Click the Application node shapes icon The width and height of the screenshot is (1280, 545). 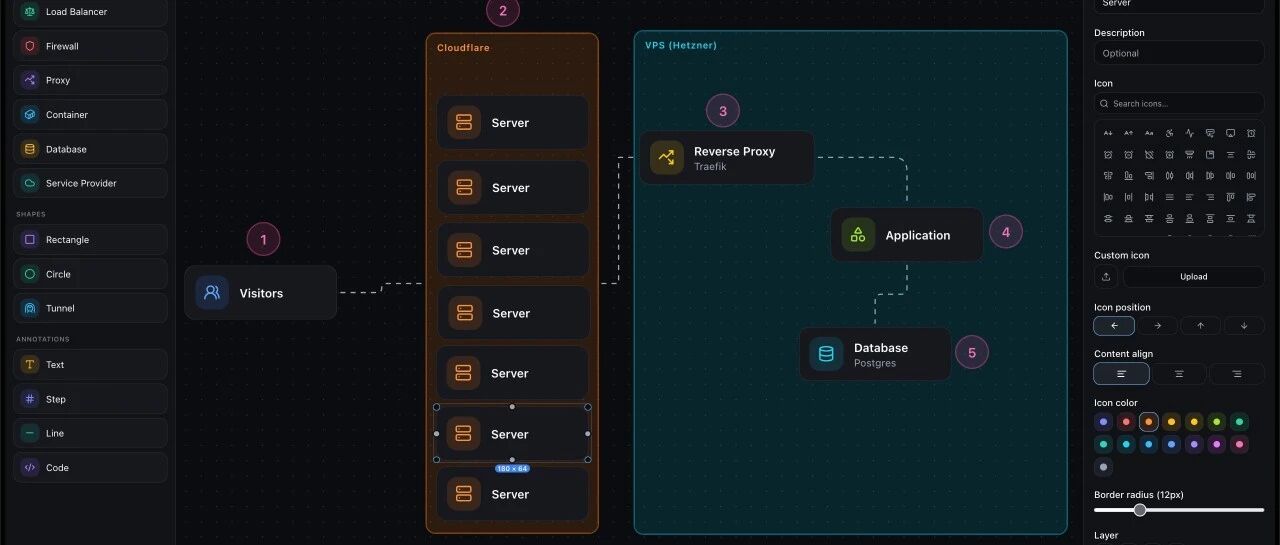click(x=857, y=235)
